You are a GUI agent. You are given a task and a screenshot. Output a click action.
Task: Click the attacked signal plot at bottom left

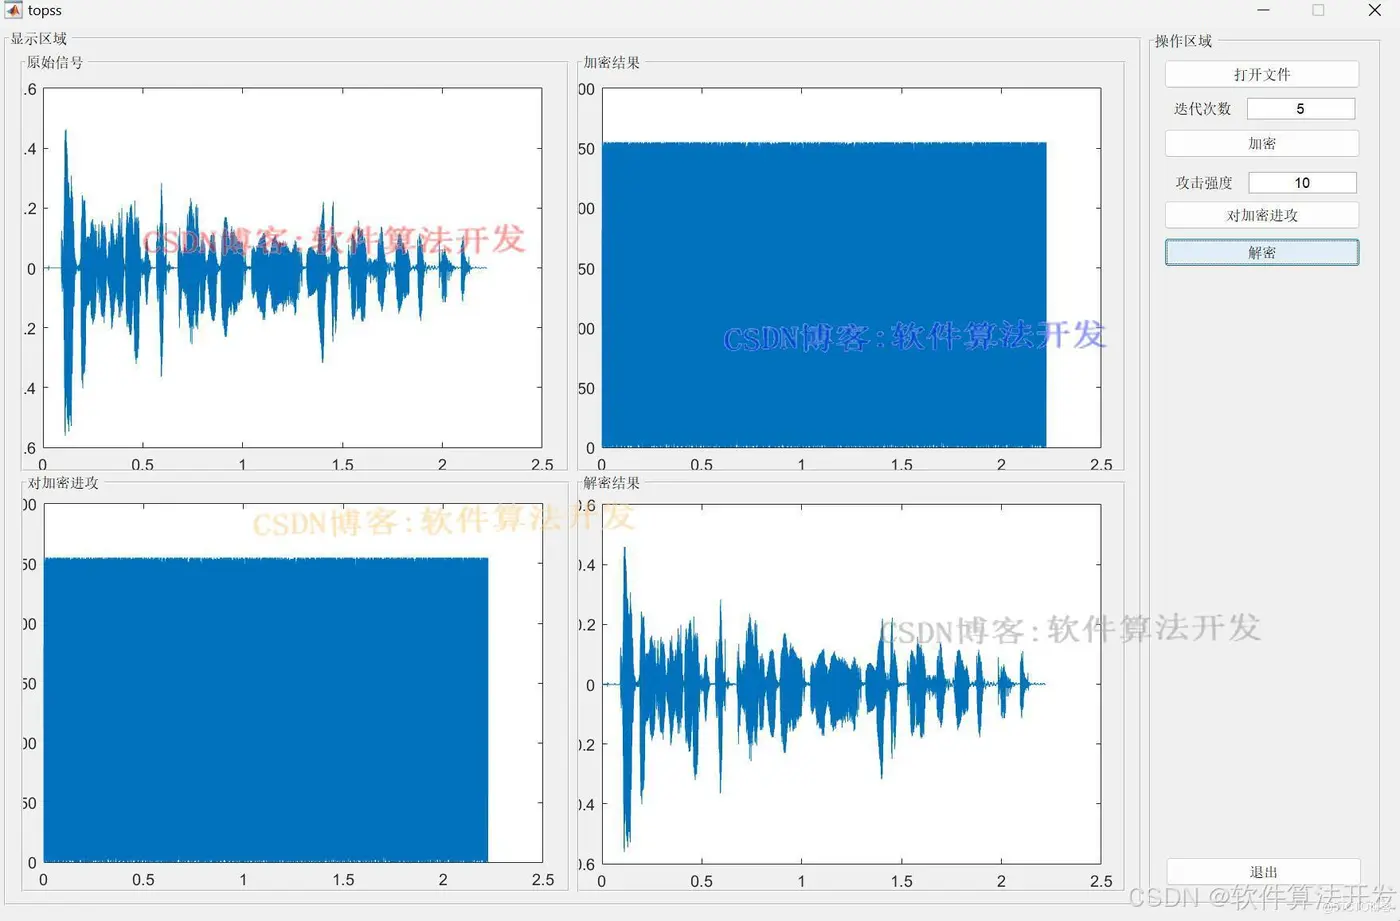(x=292, y=683)
